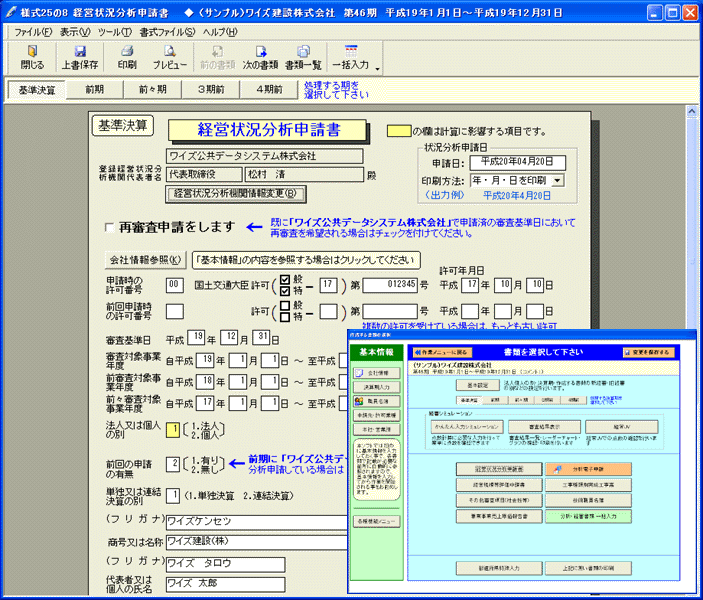Switch to the 前々期 tab

pos(152,89)
